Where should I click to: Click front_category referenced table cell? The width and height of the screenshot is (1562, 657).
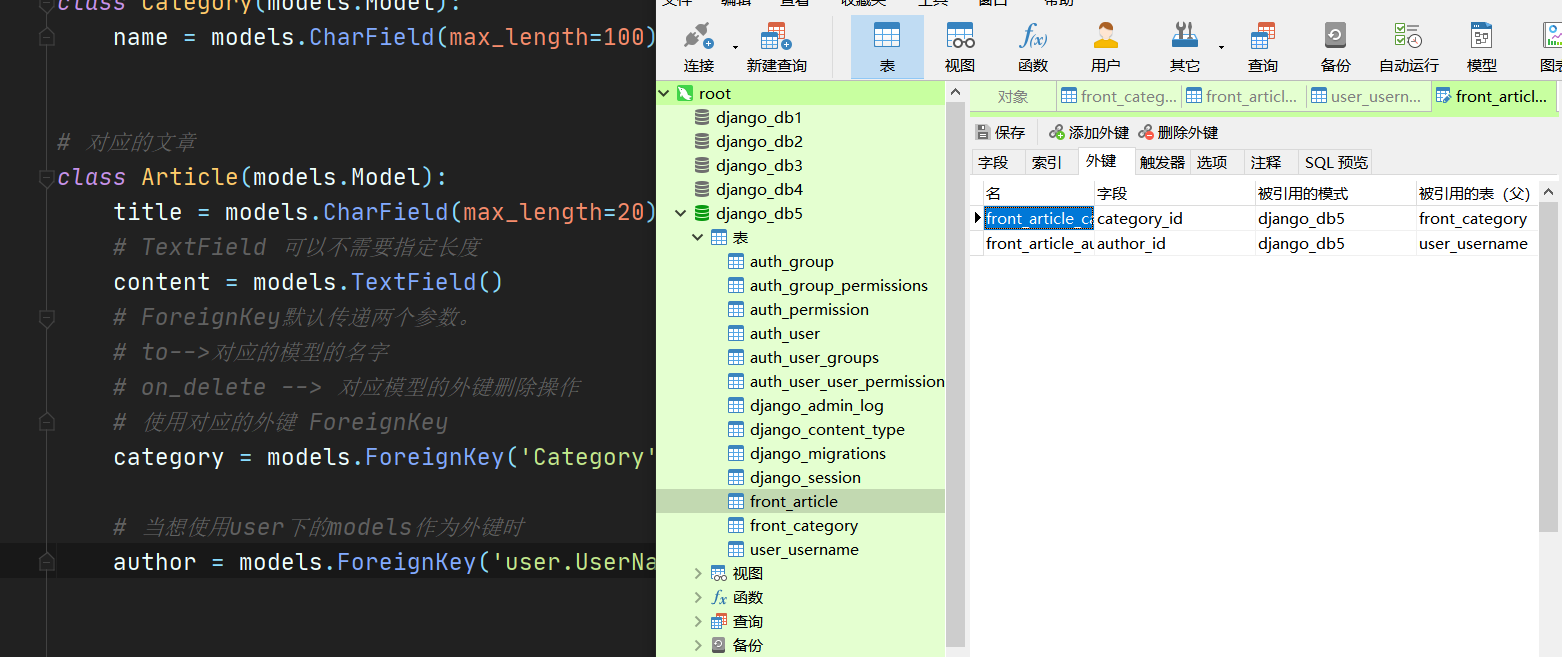(x=1477, y=219)
